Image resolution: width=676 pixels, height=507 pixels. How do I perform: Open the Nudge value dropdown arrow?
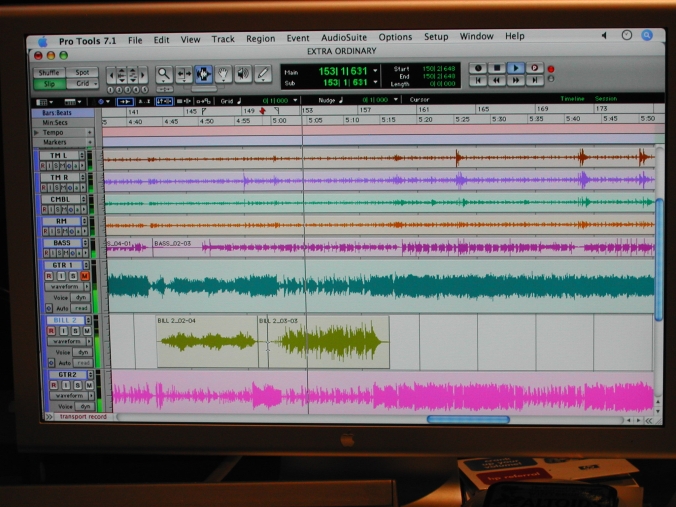pyautogui.click(x=395, y=100)
